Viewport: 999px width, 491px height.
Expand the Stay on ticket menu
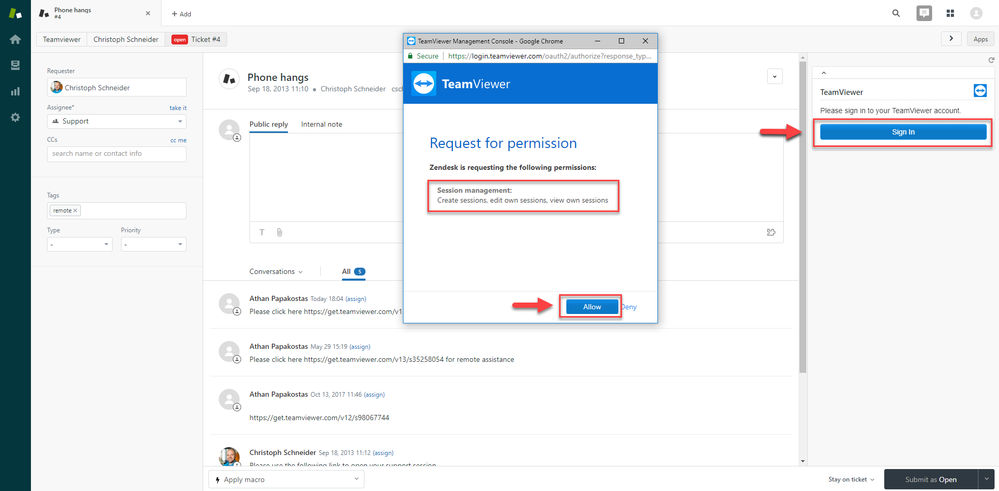click(851, 480)
